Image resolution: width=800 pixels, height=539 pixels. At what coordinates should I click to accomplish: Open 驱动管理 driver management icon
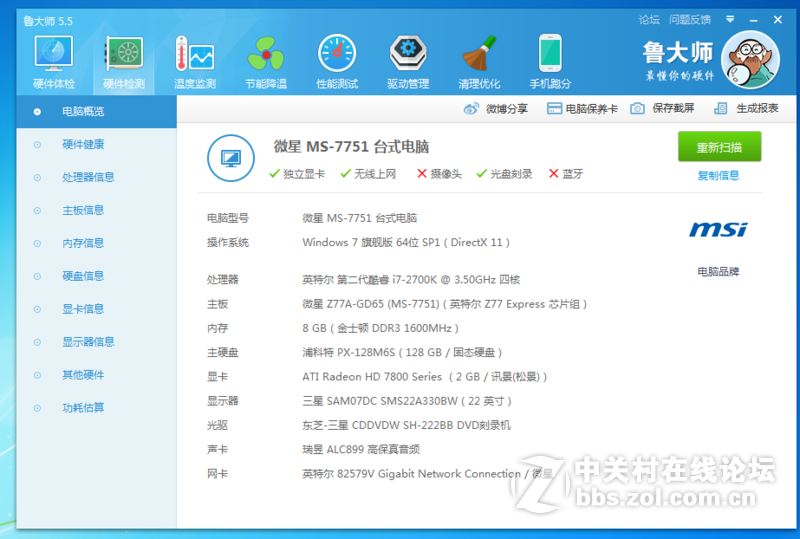[408, 54]
